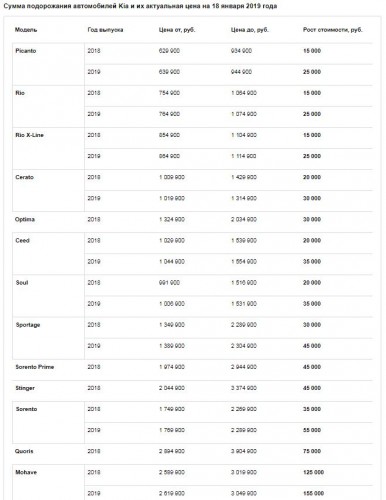The height and width of the screenshot is (500, 386).
Task: Select the Soul row label
Action: pyautogui.click(x=22, y=282)
